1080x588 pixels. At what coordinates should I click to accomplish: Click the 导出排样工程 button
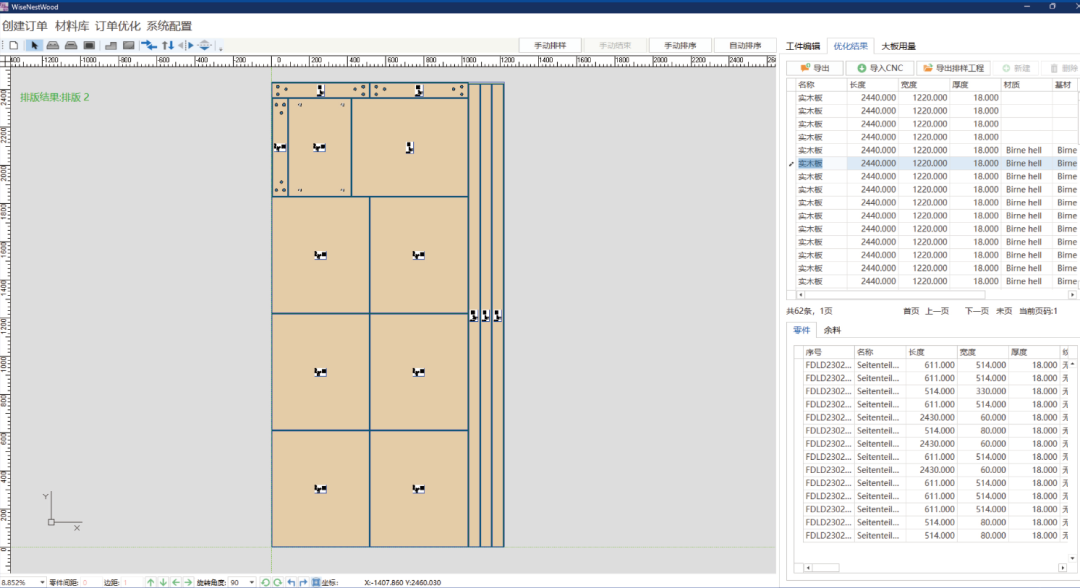tap(955, 68)
